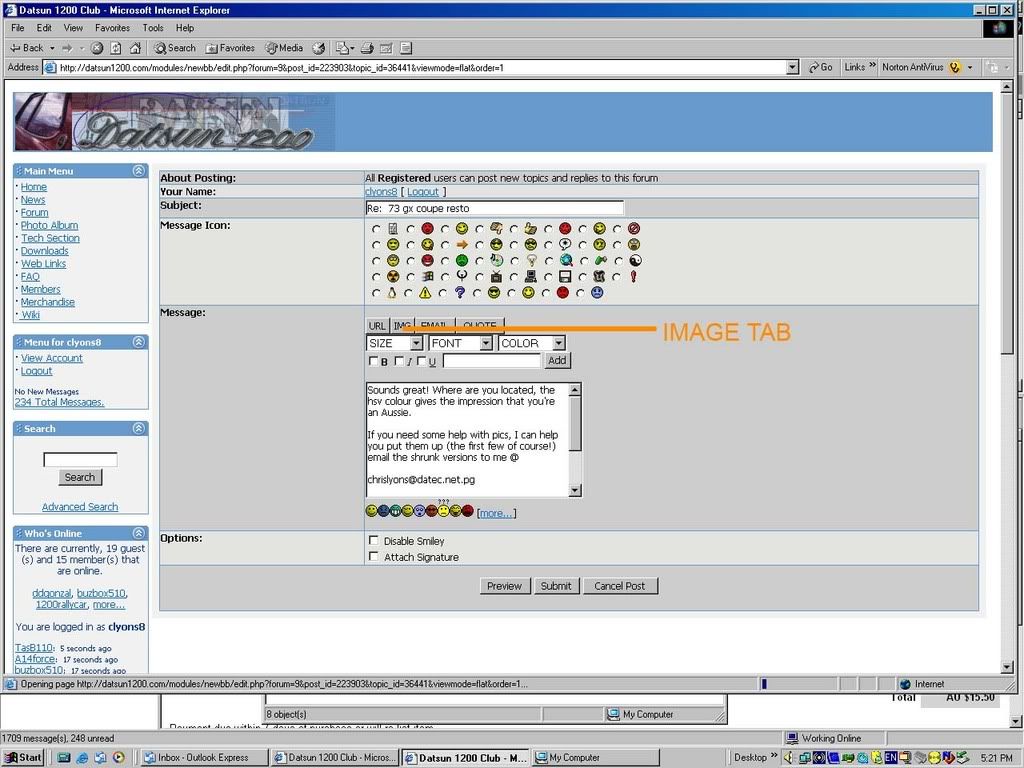Click the IE Home toolbar icon

(x=135, y=48)
